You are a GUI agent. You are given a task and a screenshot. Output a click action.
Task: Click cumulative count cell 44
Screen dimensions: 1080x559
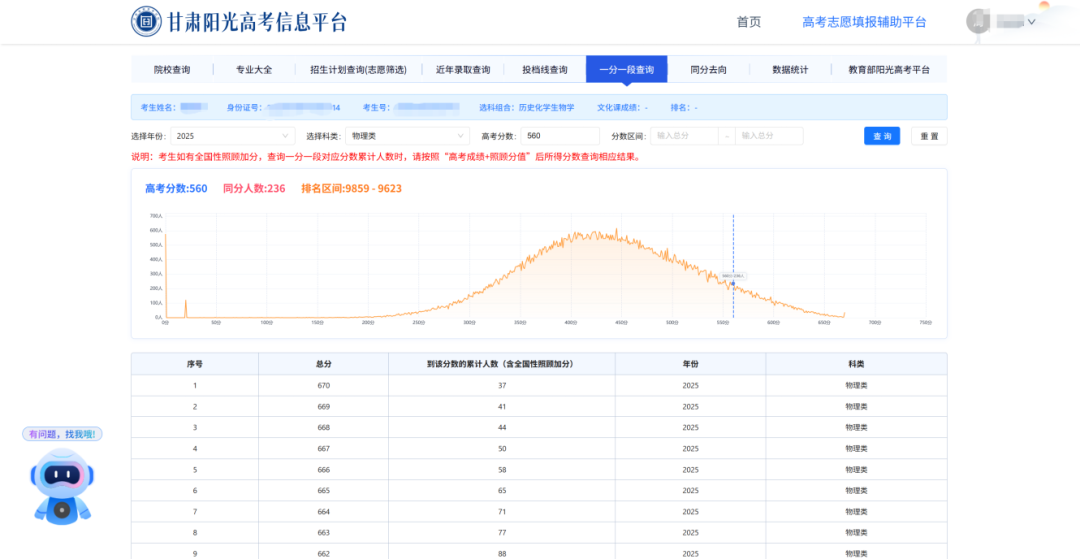[x=501, y=428]
